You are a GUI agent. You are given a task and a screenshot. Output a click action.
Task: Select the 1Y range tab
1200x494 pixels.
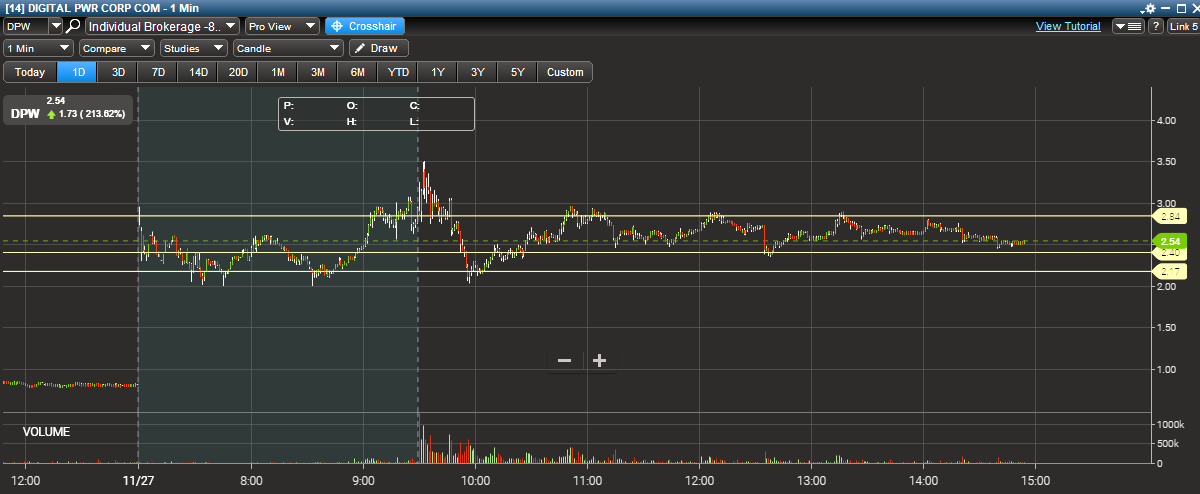click(438, 72)
